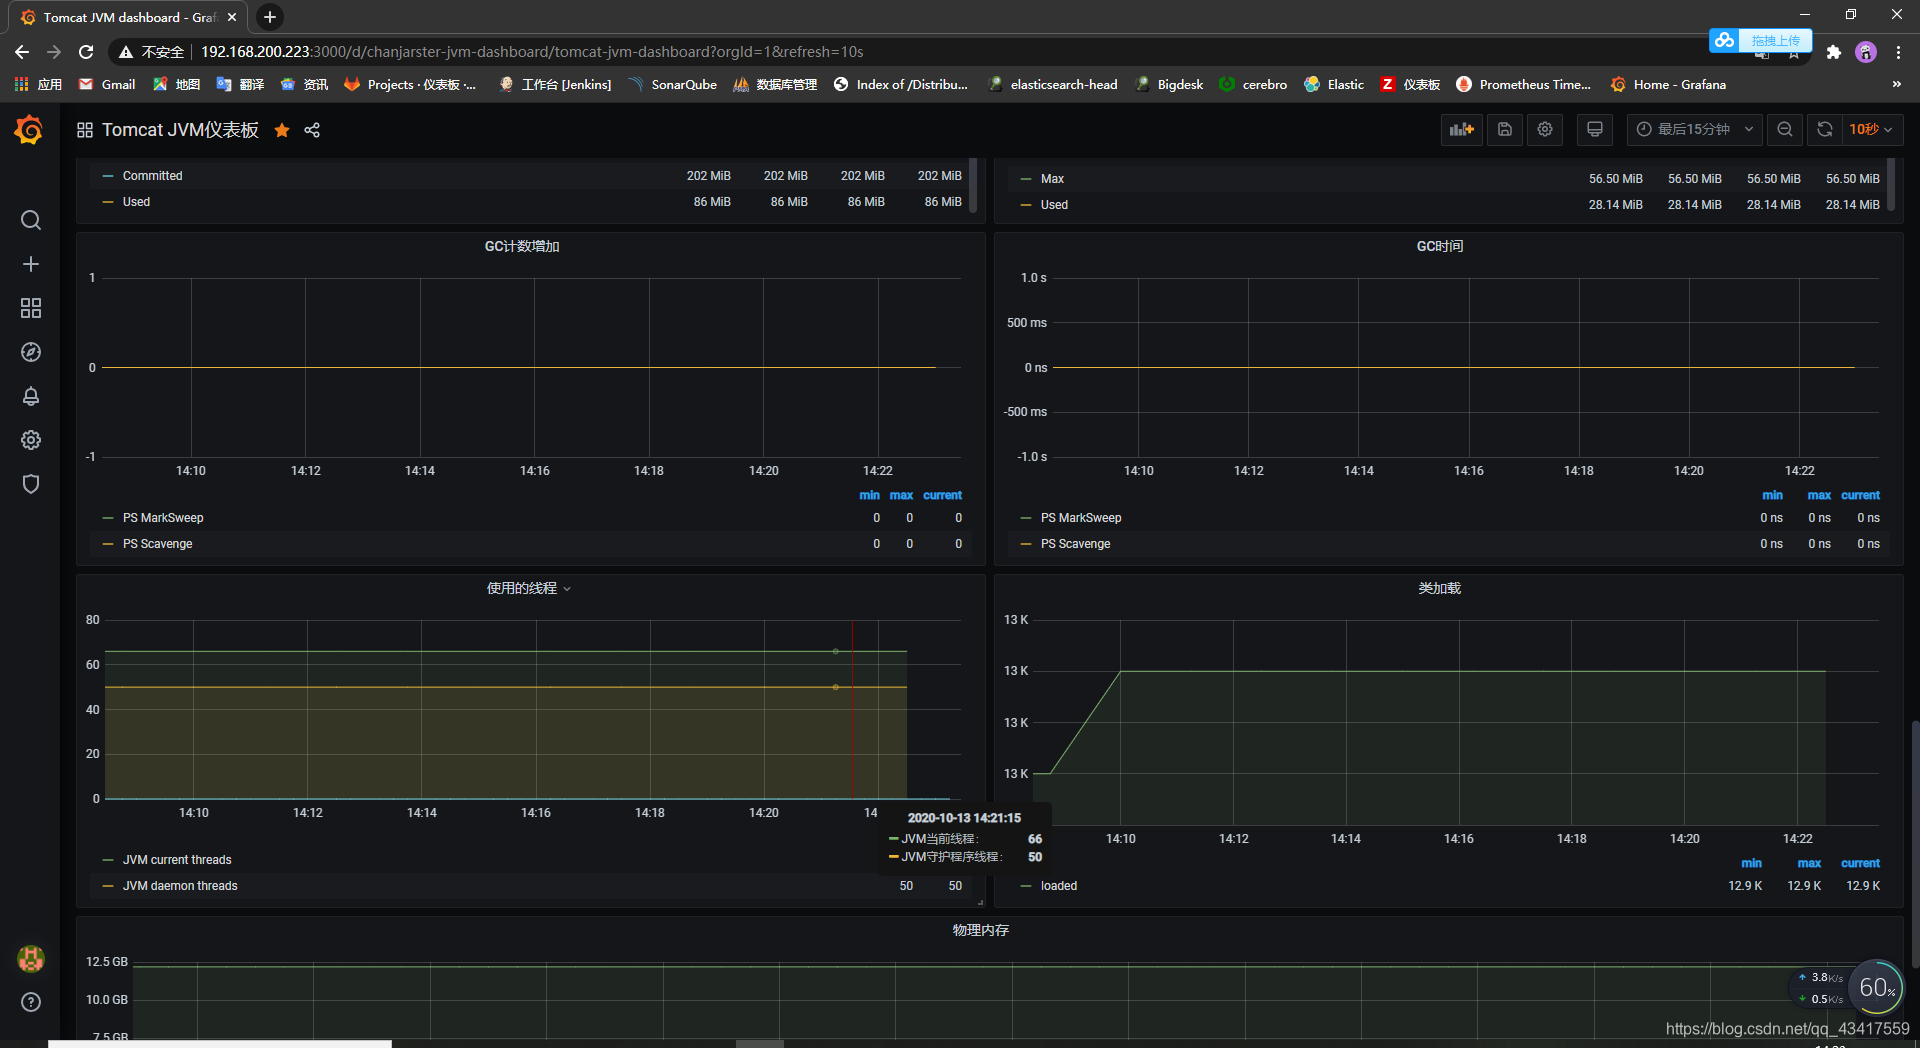
Task: Enter TV cycle view mode
Action: 1594,129
